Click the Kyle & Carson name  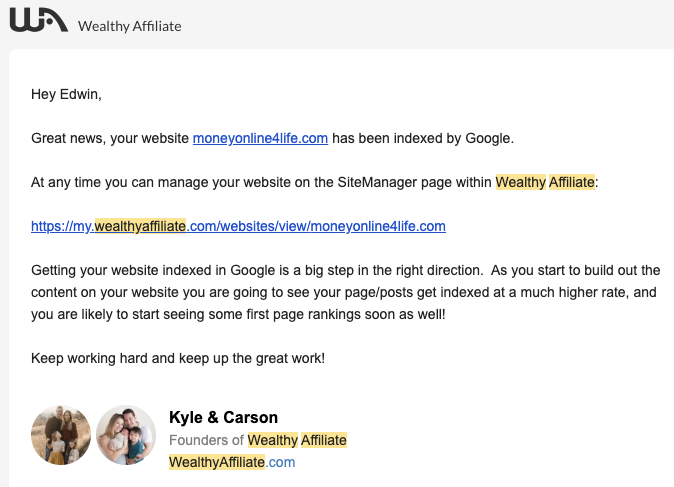tap(223, 417)
